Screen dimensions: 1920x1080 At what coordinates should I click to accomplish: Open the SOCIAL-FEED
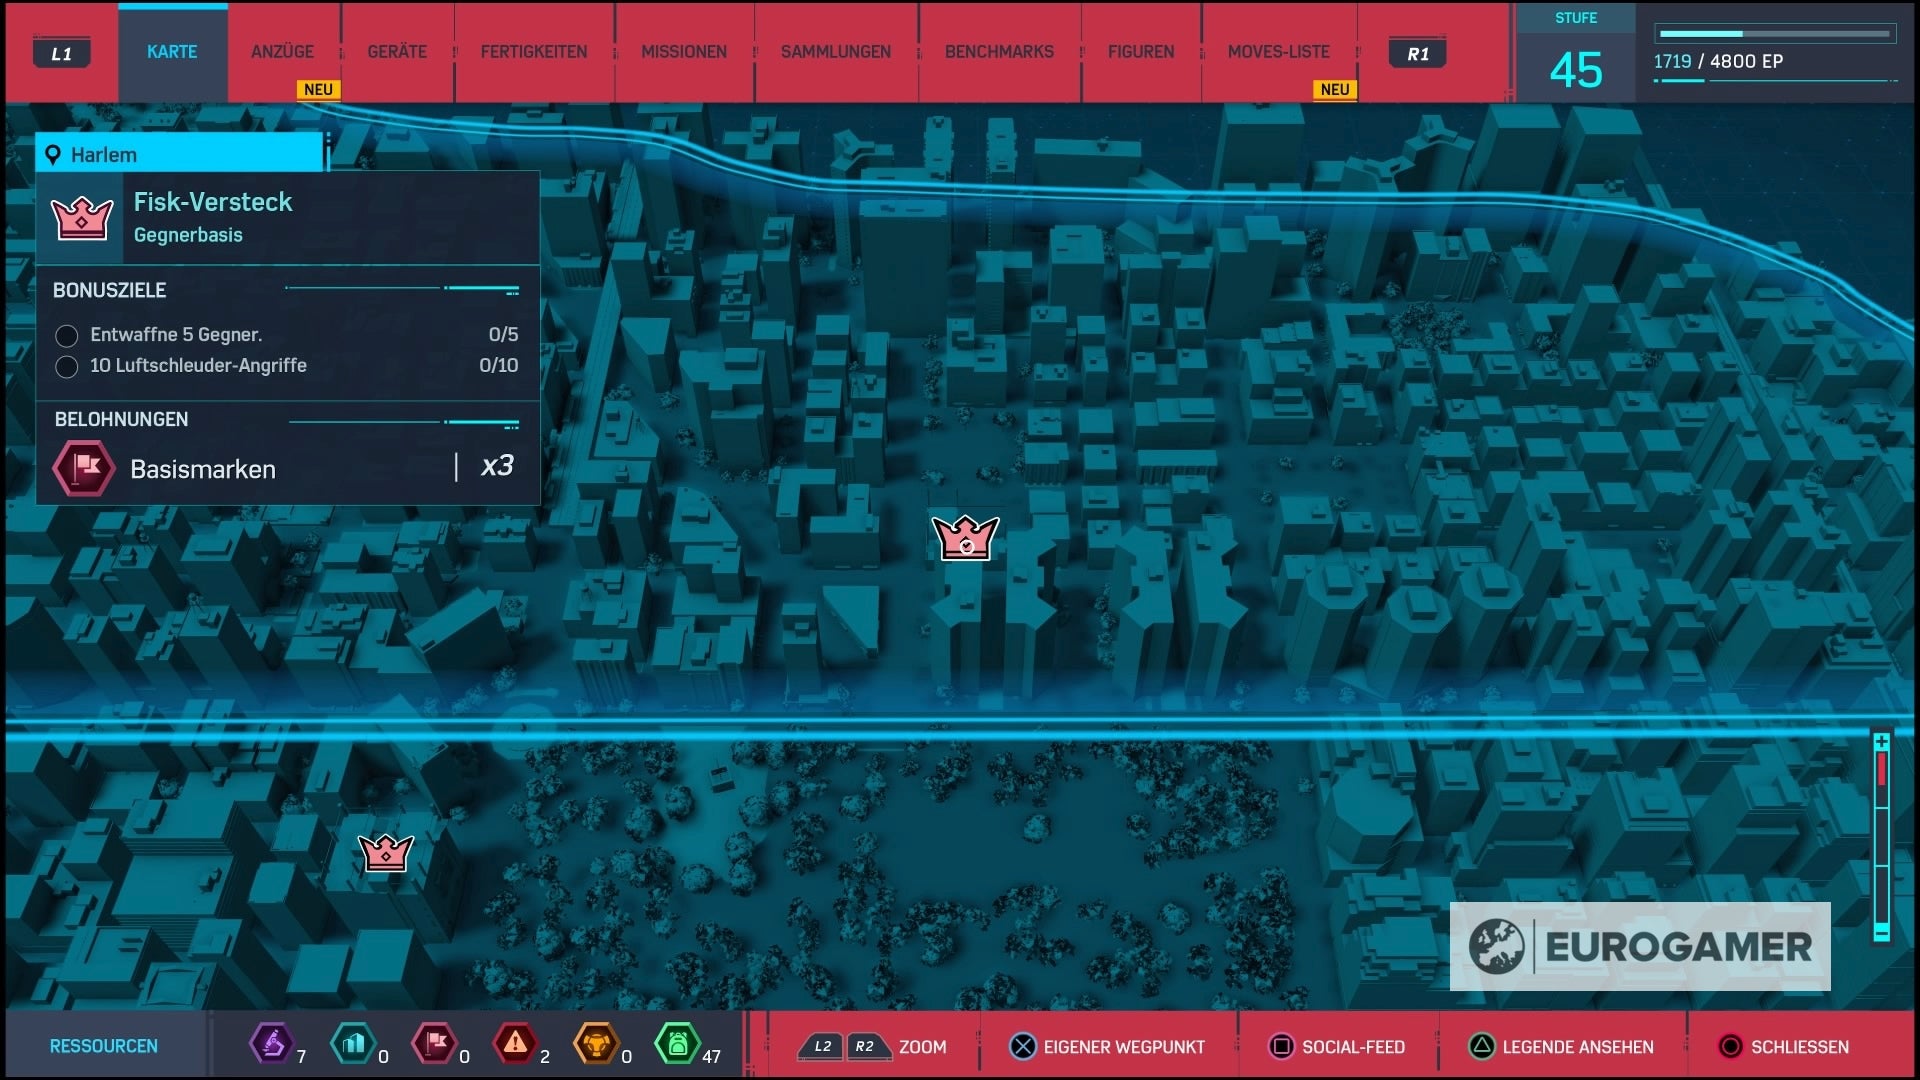[x=1353, y=1047]
